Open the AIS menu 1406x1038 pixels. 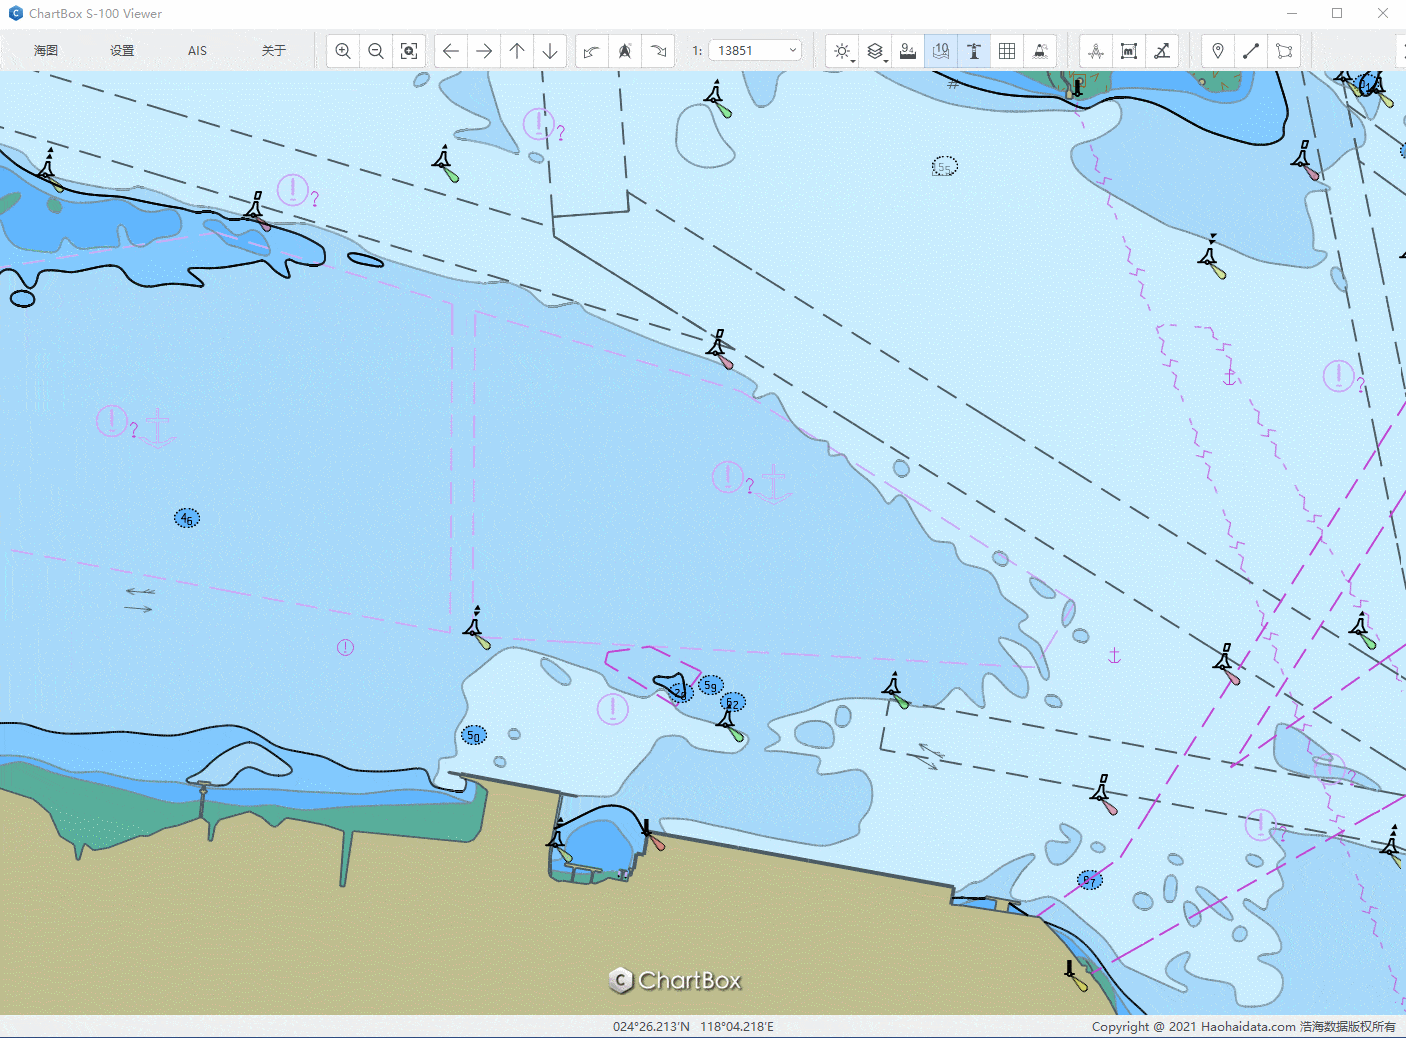198,51
